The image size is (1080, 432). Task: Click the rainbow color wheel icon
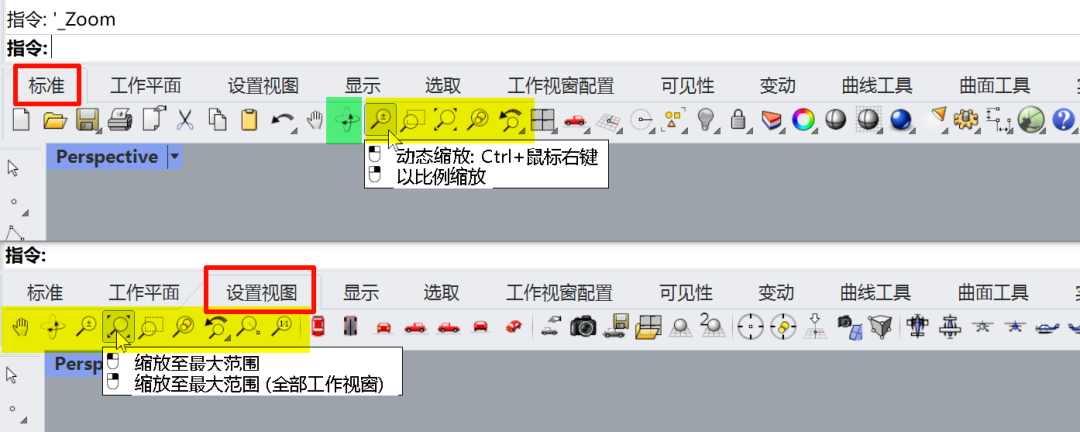[802, 121]
